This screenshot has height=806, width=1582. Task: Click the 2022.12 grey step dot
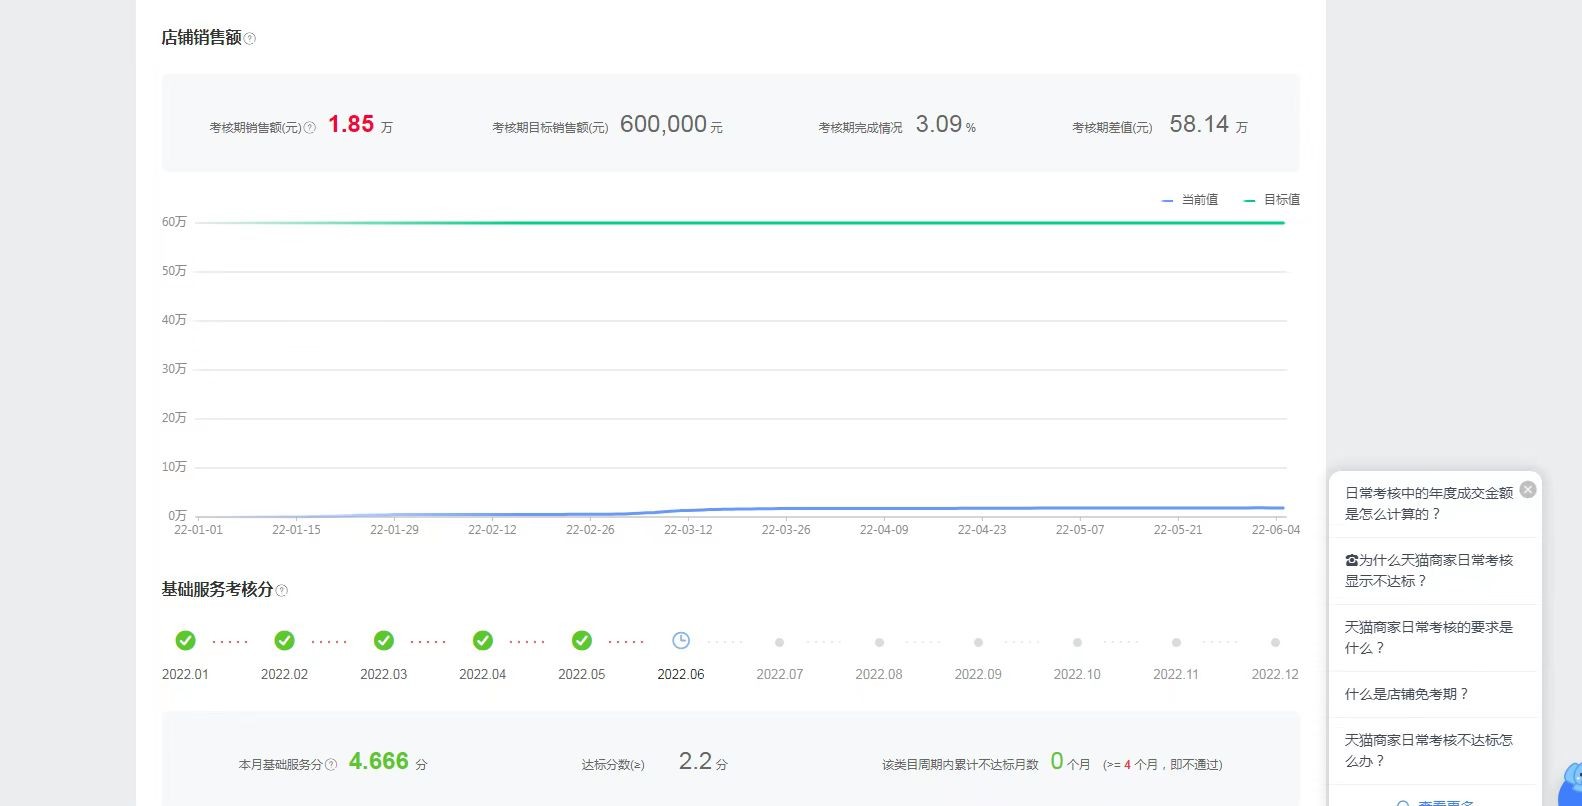point(1275,643)
